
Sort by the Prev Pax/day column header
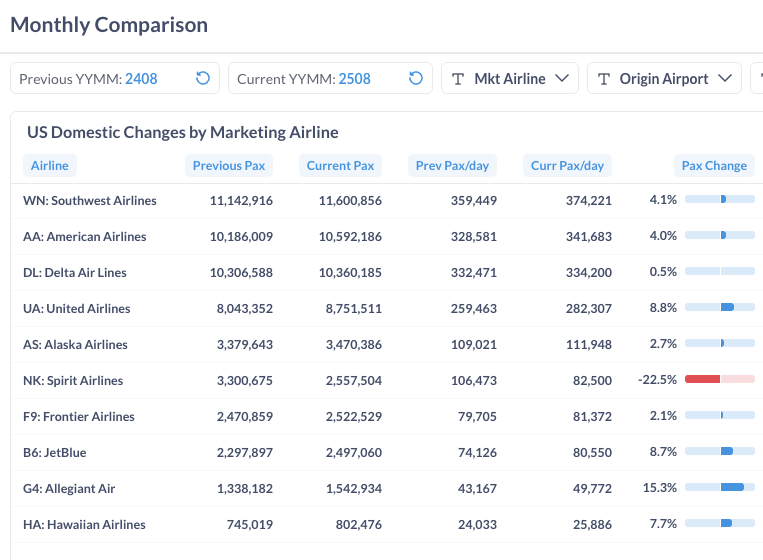pos(452,165)
